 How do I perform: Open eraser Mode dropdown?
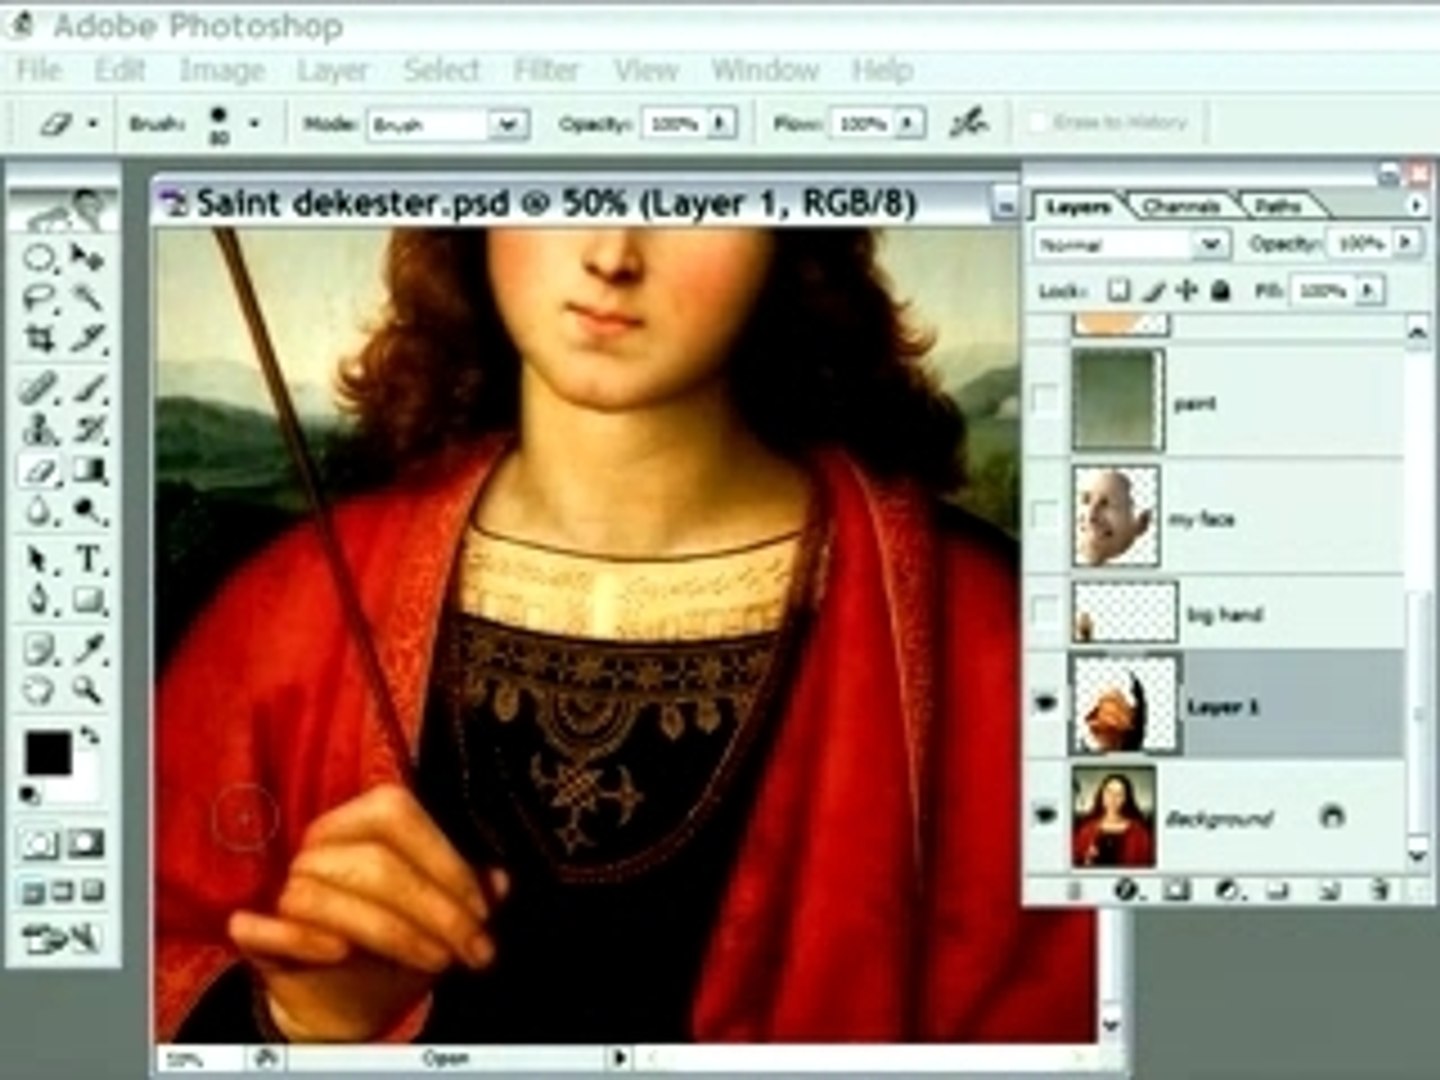point(508,125)
